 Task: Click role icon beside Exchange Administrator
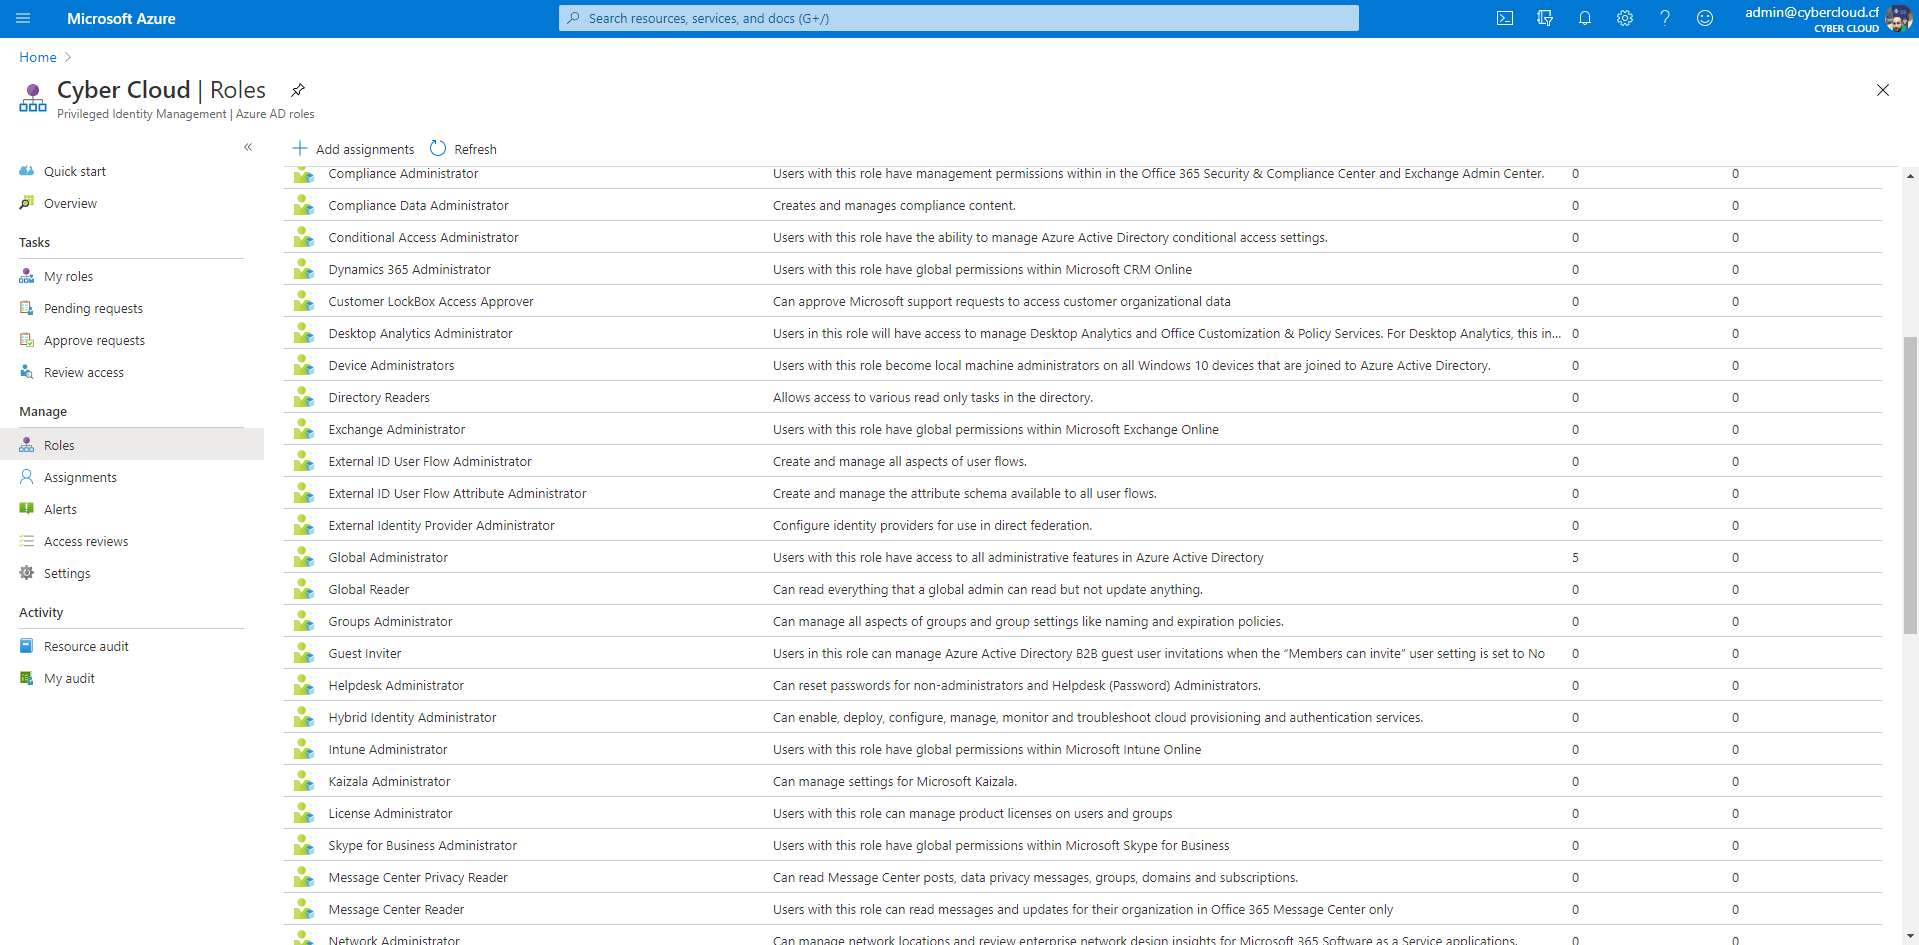(304, 429)
